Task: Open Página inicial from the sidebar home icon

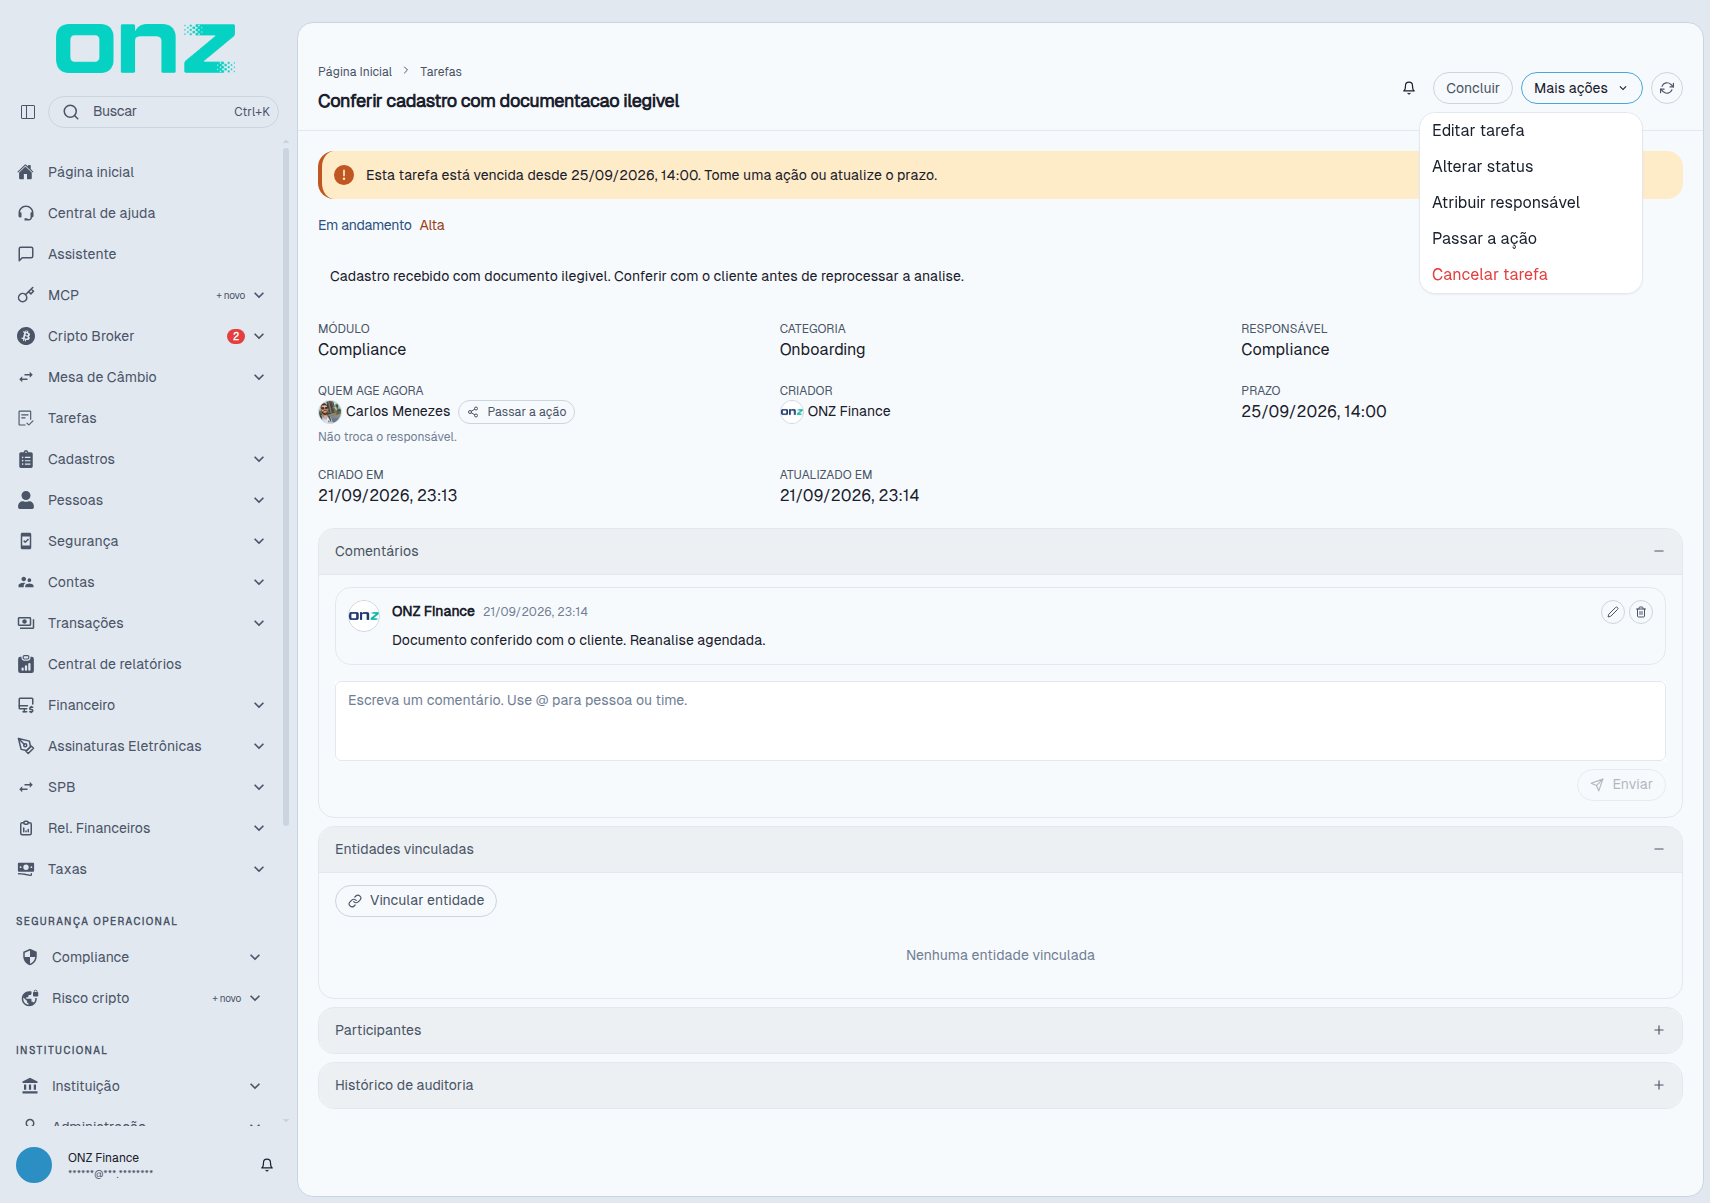Action: (x=26, y=172)
